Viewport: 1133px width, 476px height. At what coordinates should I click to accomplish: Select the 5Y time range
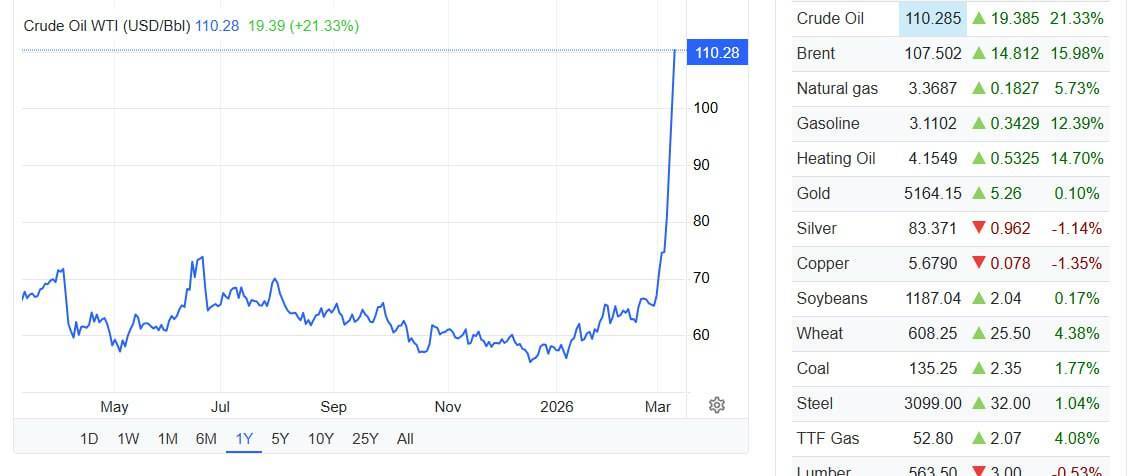280,439
